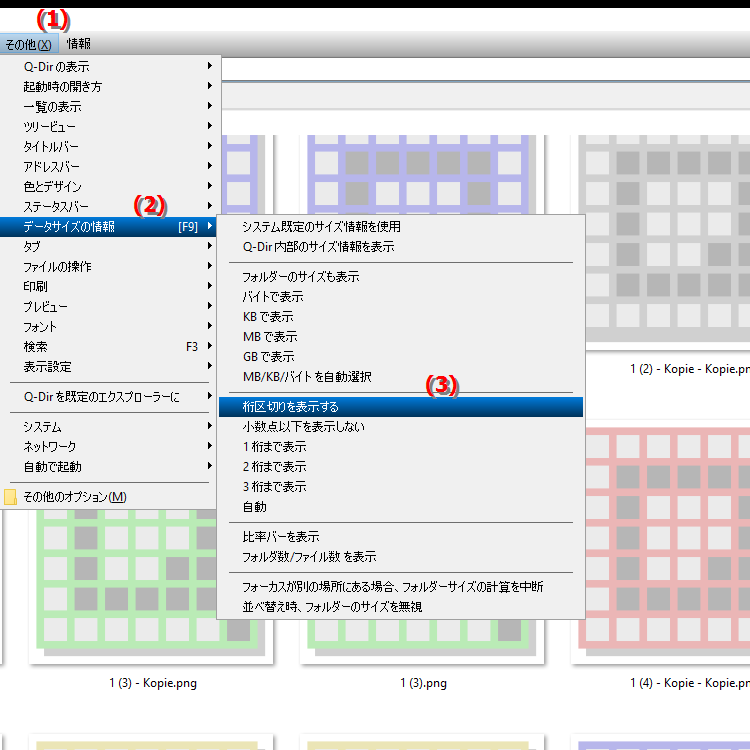Select 小数点以下を表示しない
The width and height of the screenshot is (750, 750).
point(401,427)
